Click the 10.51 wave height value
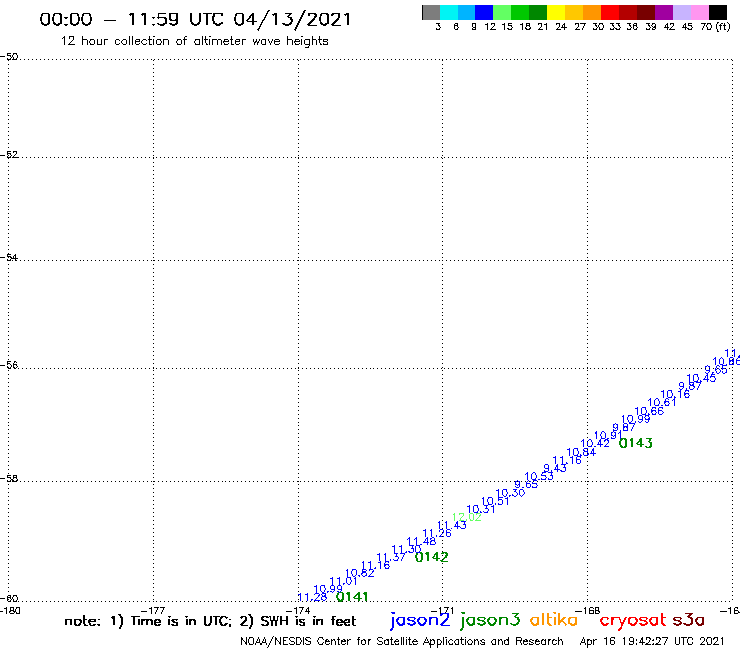This screenshot has width=740, height=650. click(495, 501)
